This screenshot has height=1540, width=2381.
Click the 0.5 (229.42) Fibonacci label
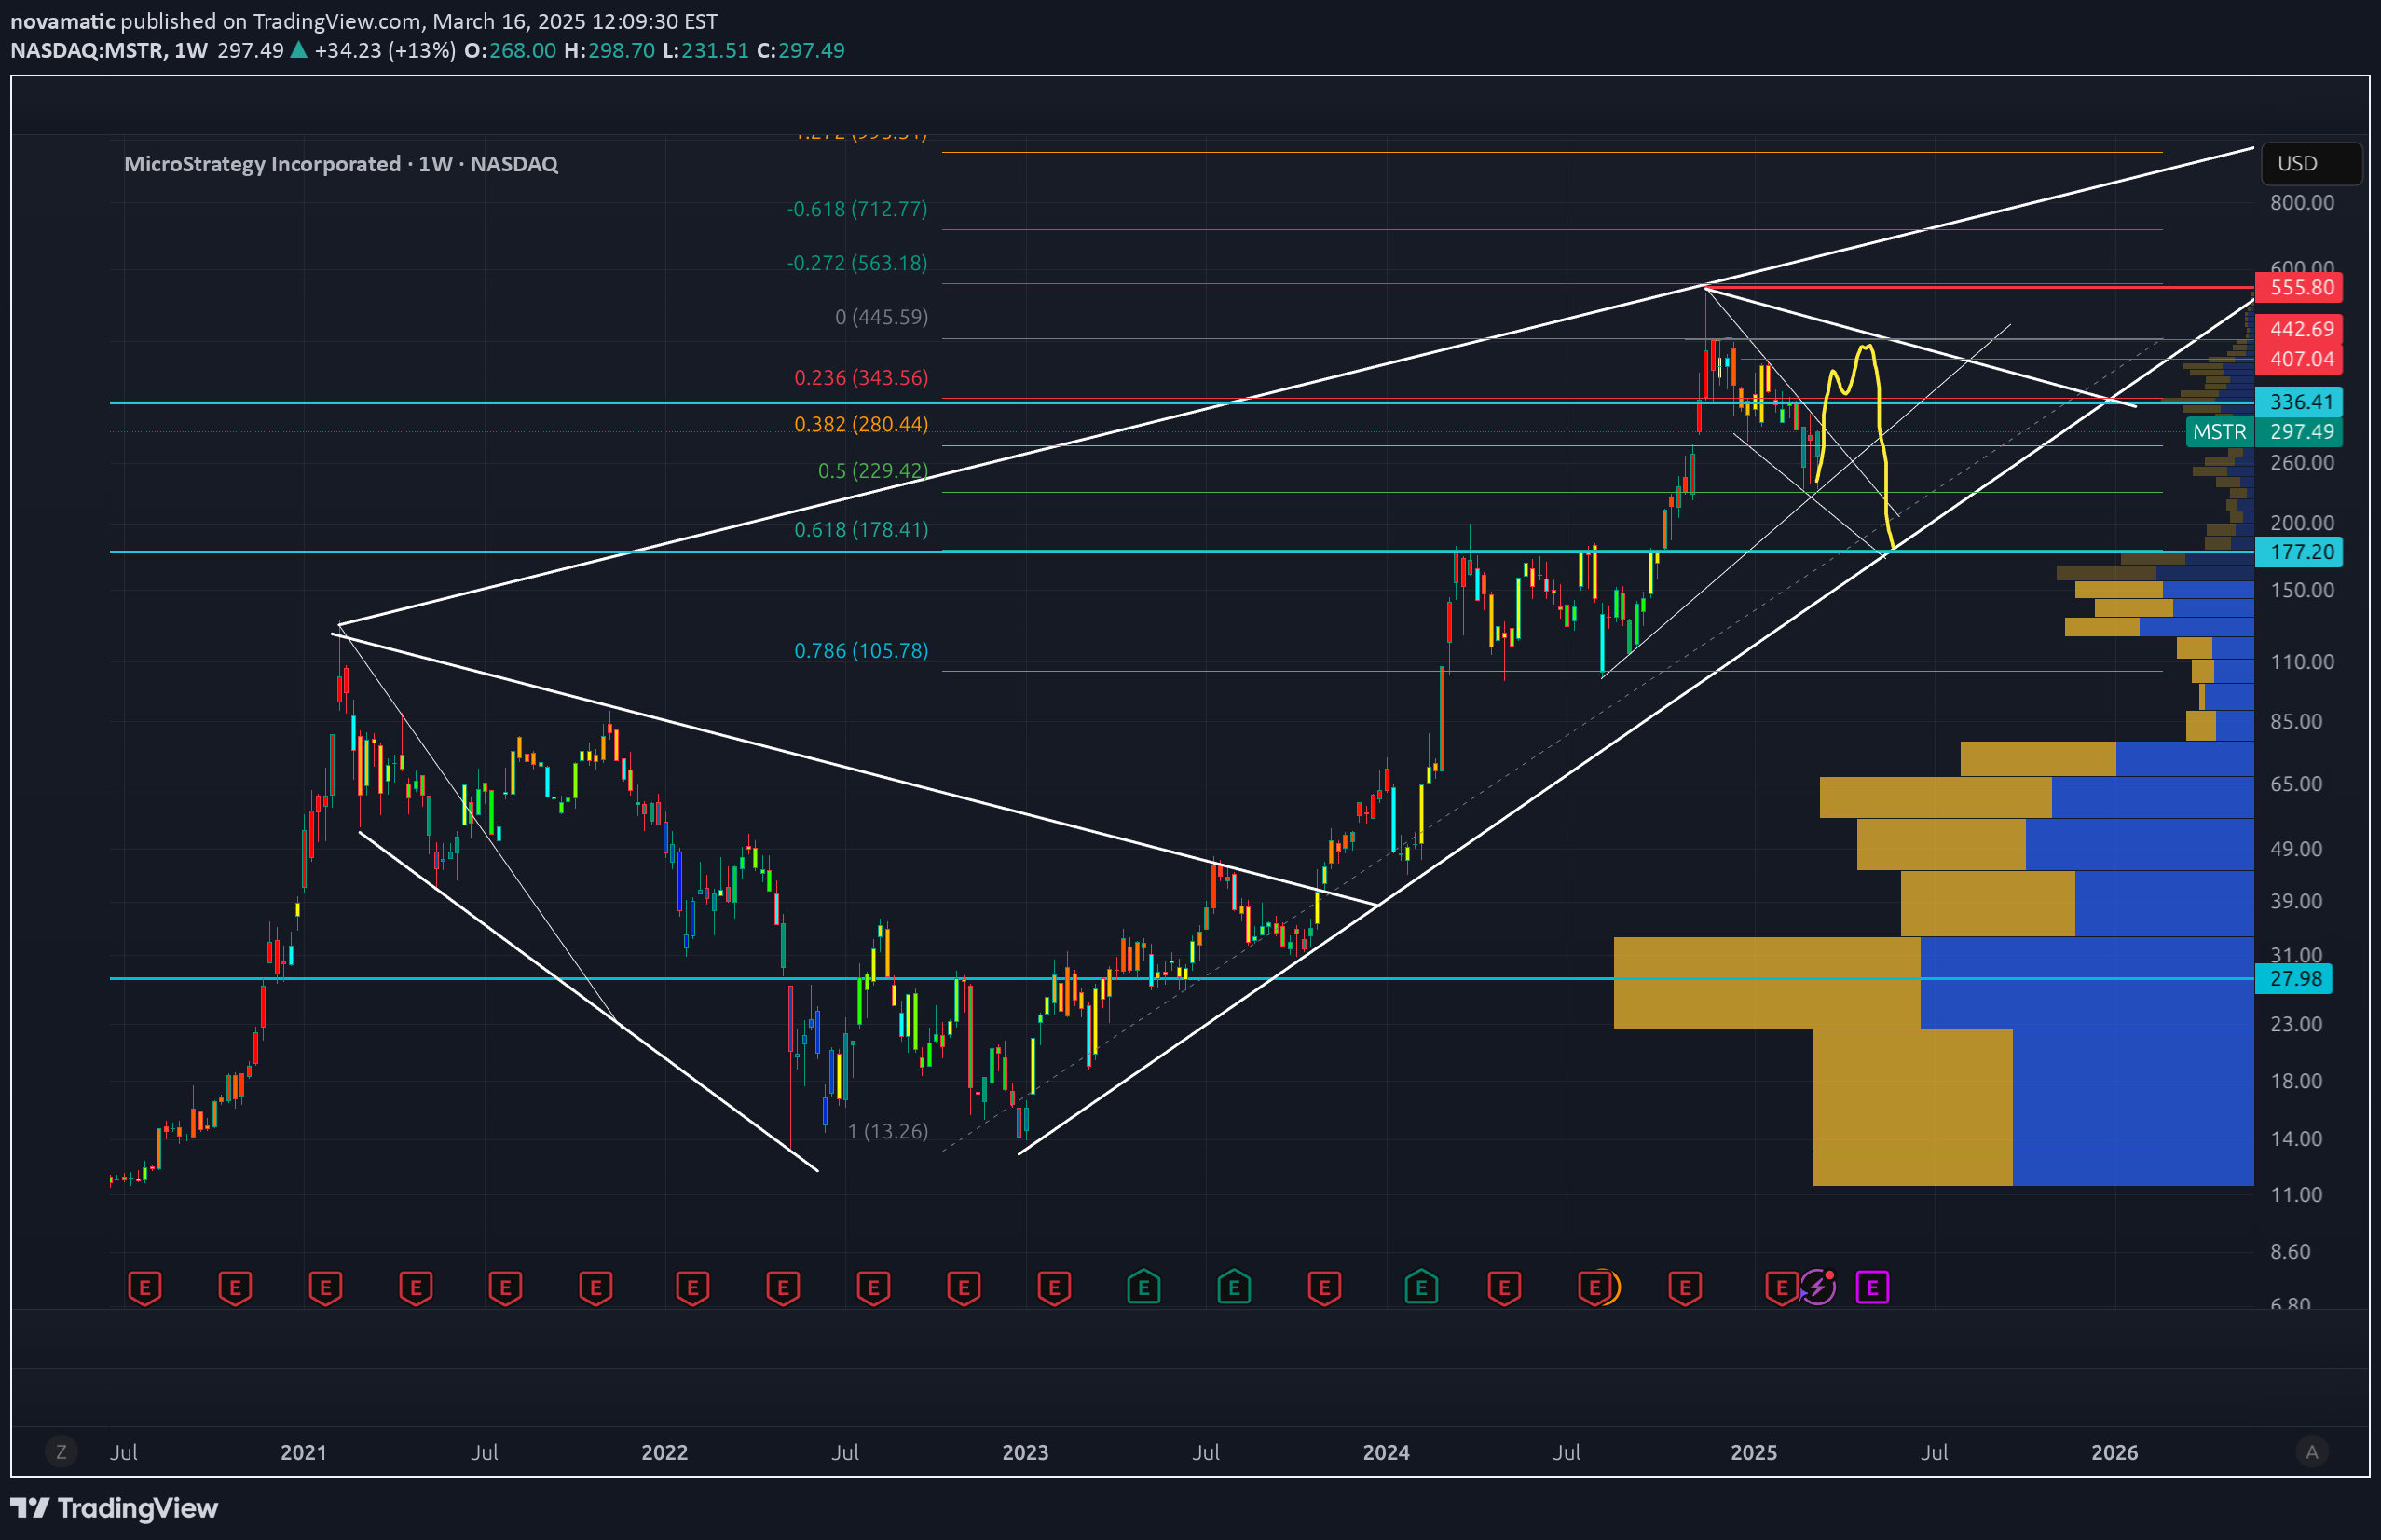[x=873, y=470]
